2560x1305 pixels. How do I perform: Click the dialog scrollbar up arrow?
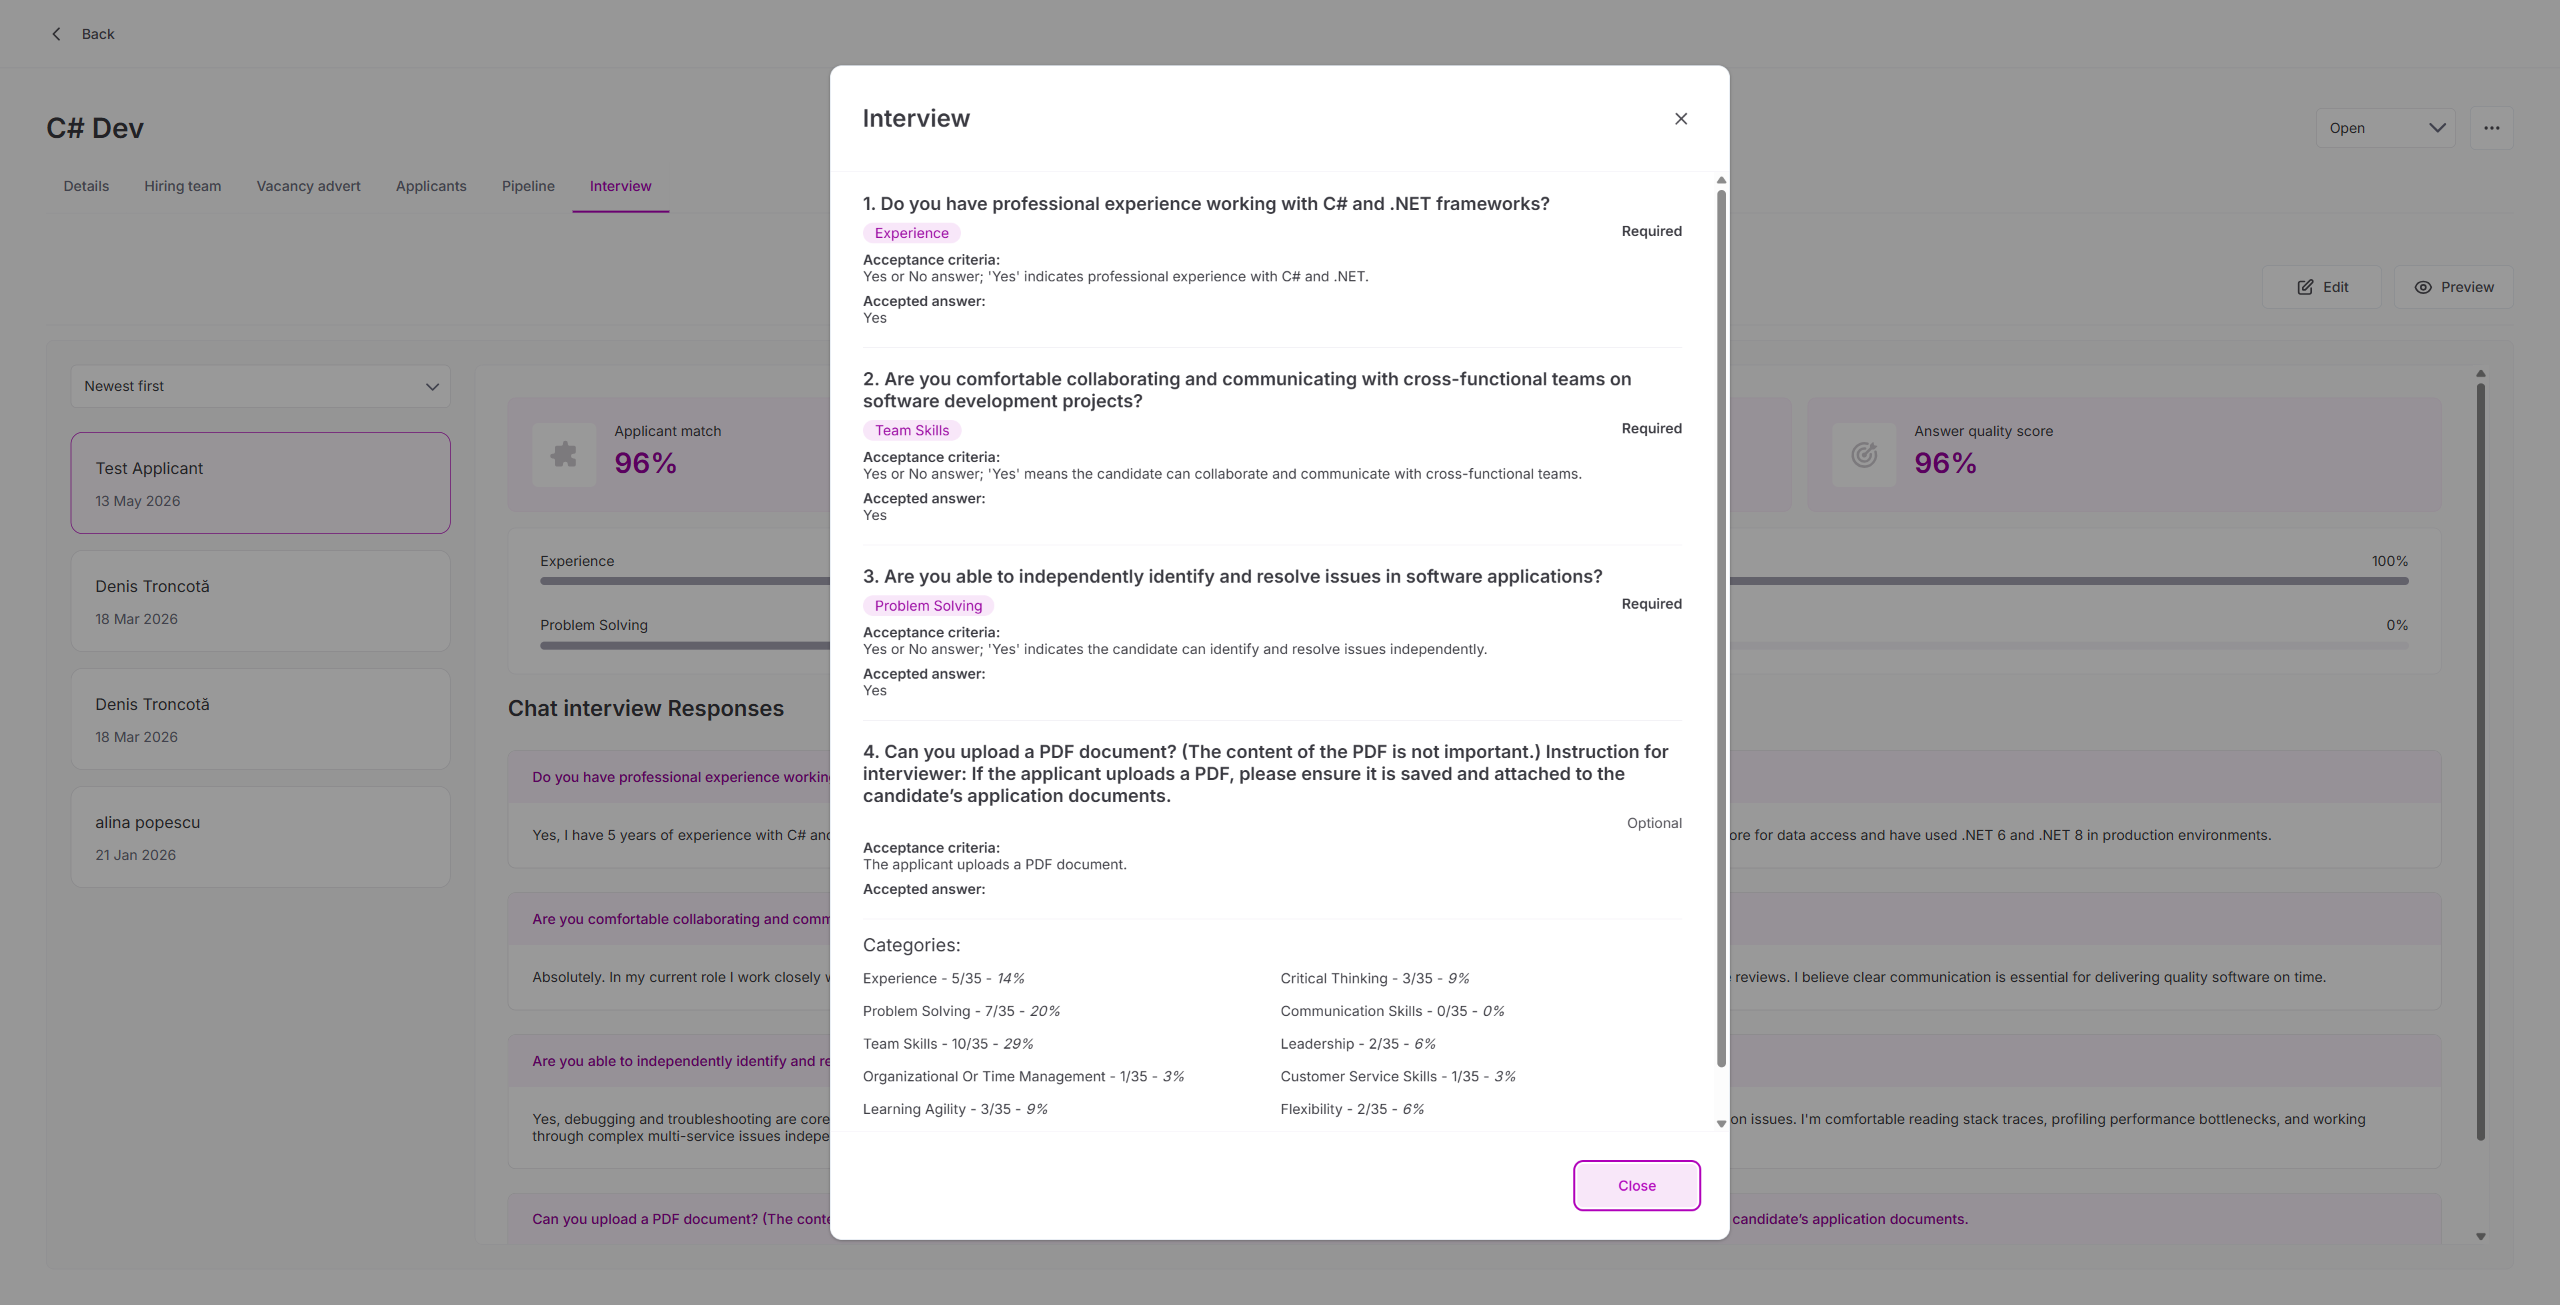[1721, 181]
